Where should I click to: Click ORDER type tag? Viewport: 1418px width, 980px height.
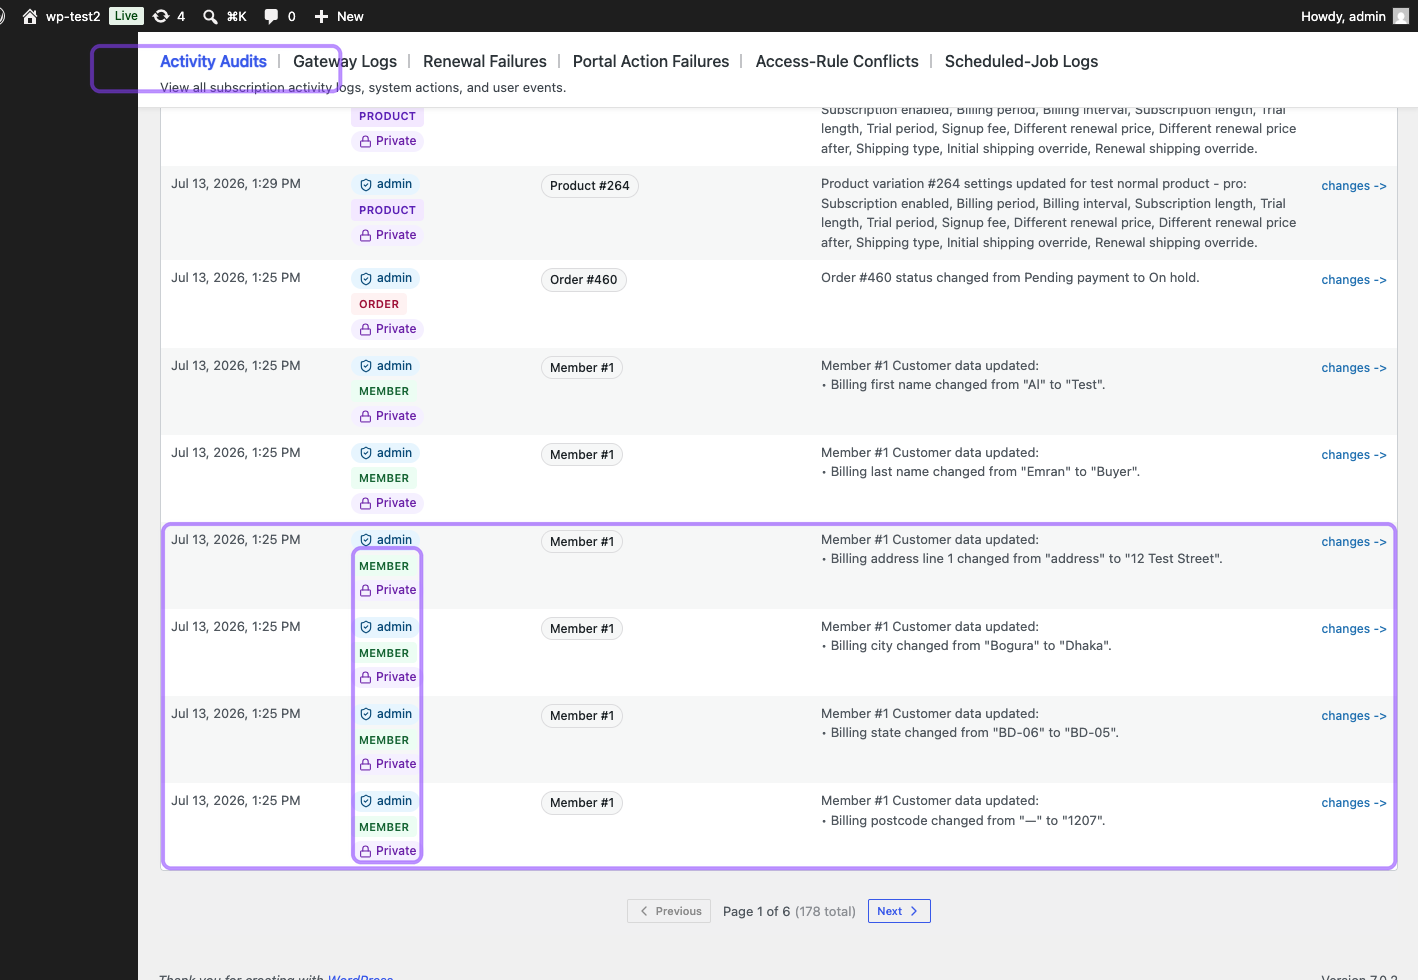379,304
